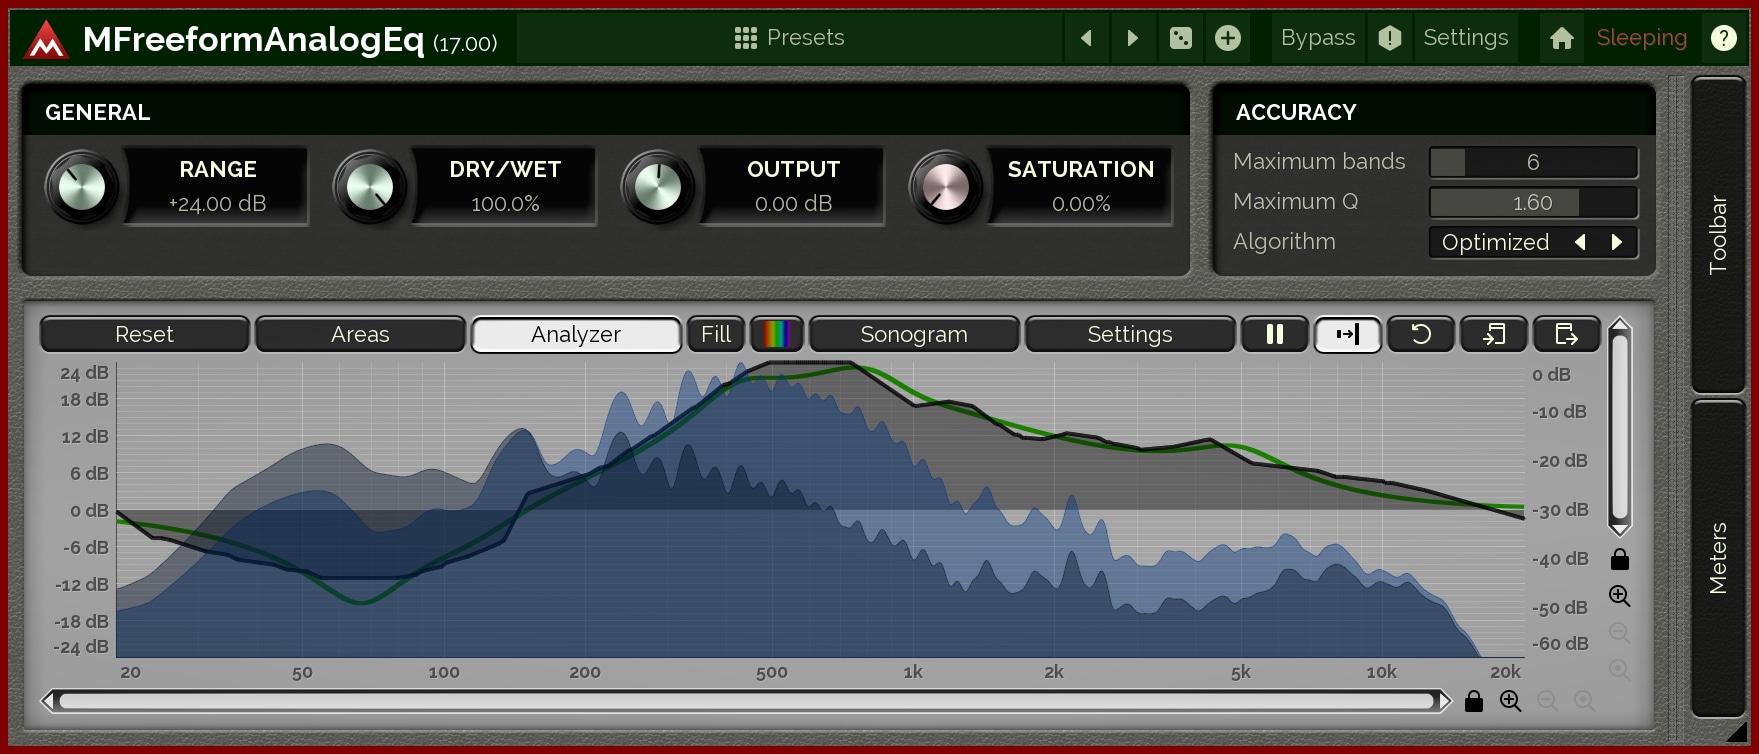Click the Reset button above the graph
Viewport: 1759px width, 754px height.
[x=144, y=334]
